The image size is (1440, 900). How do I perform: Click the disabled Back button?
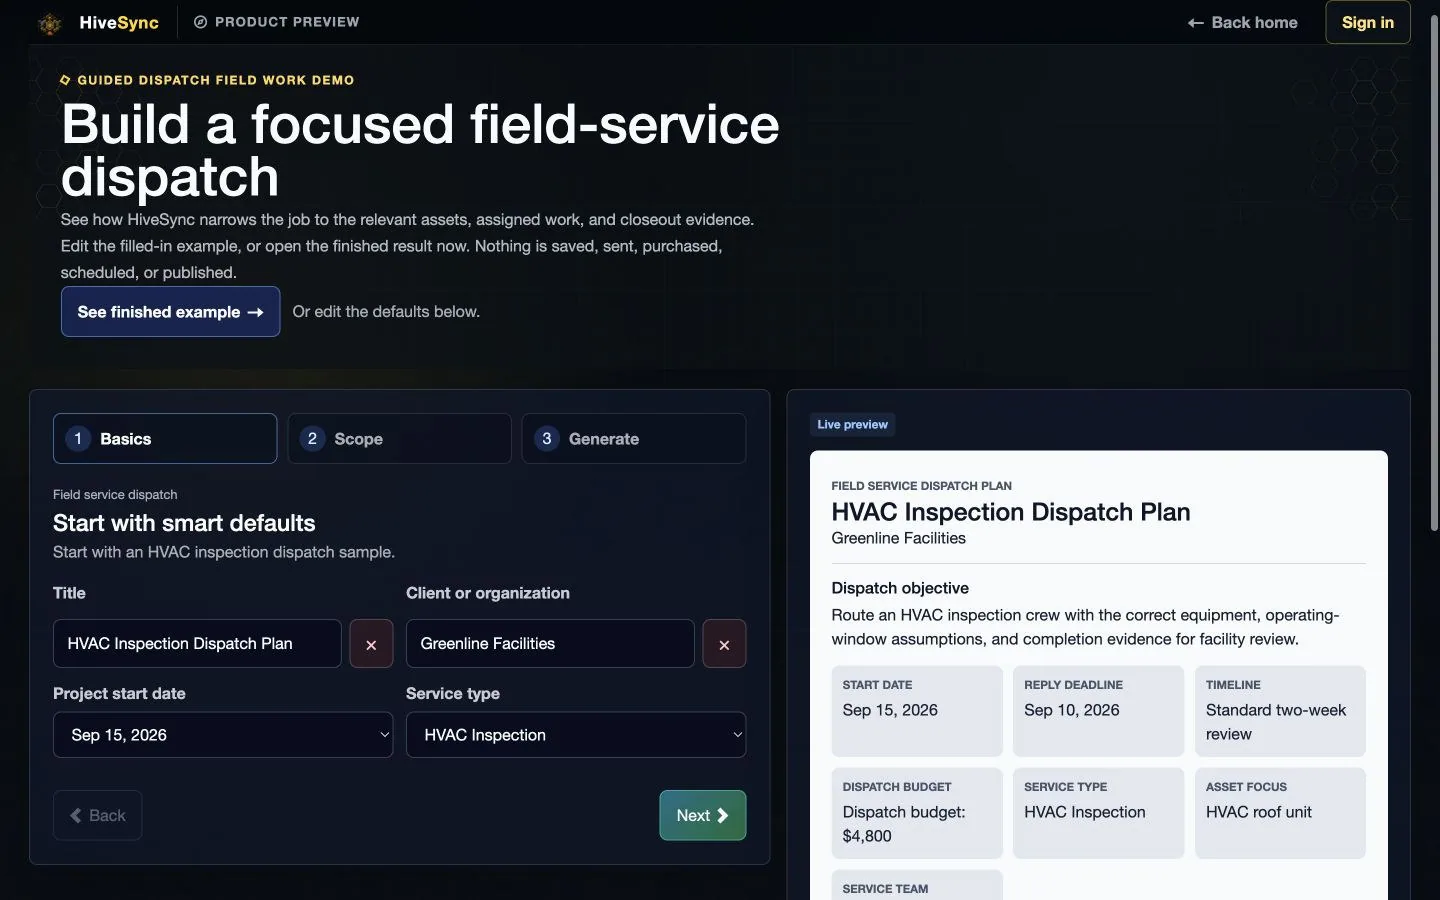coord(97,816)
